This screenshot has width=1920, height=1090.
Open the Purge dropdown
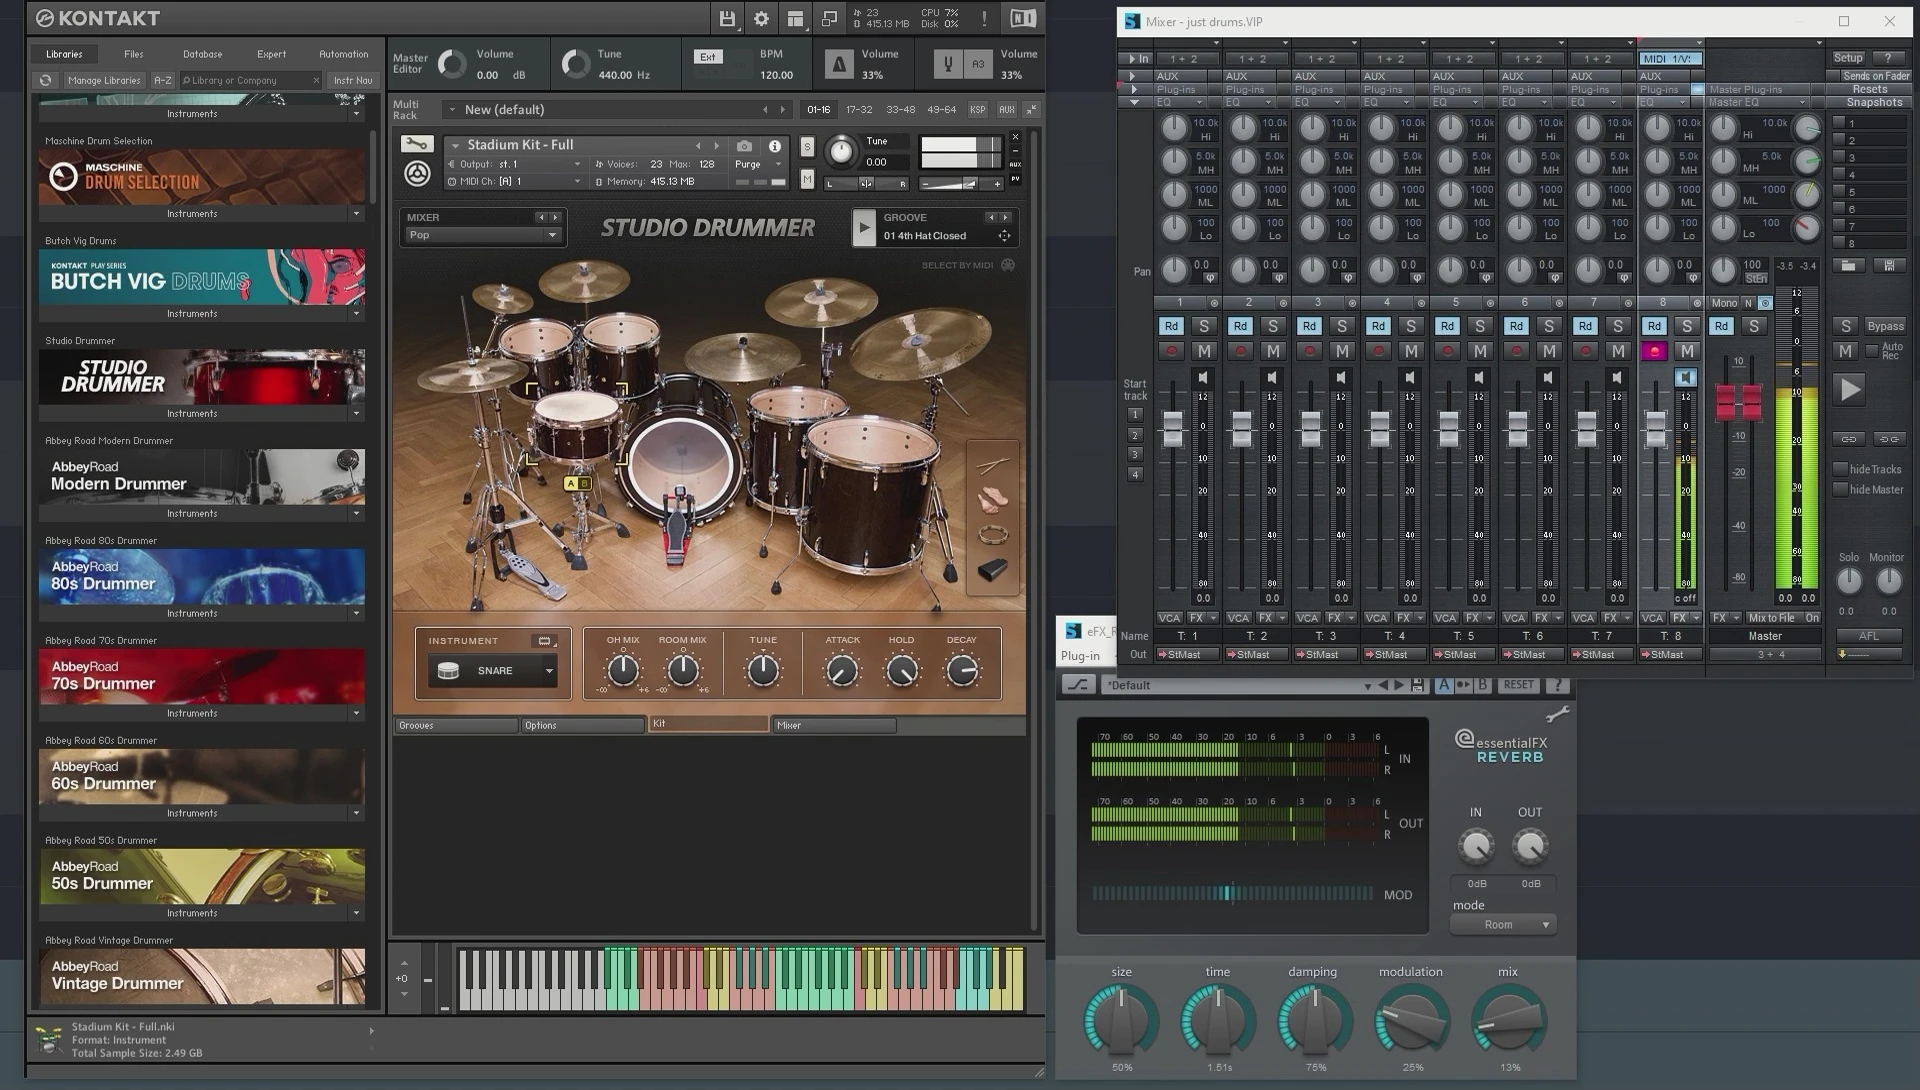click(758, 164)
